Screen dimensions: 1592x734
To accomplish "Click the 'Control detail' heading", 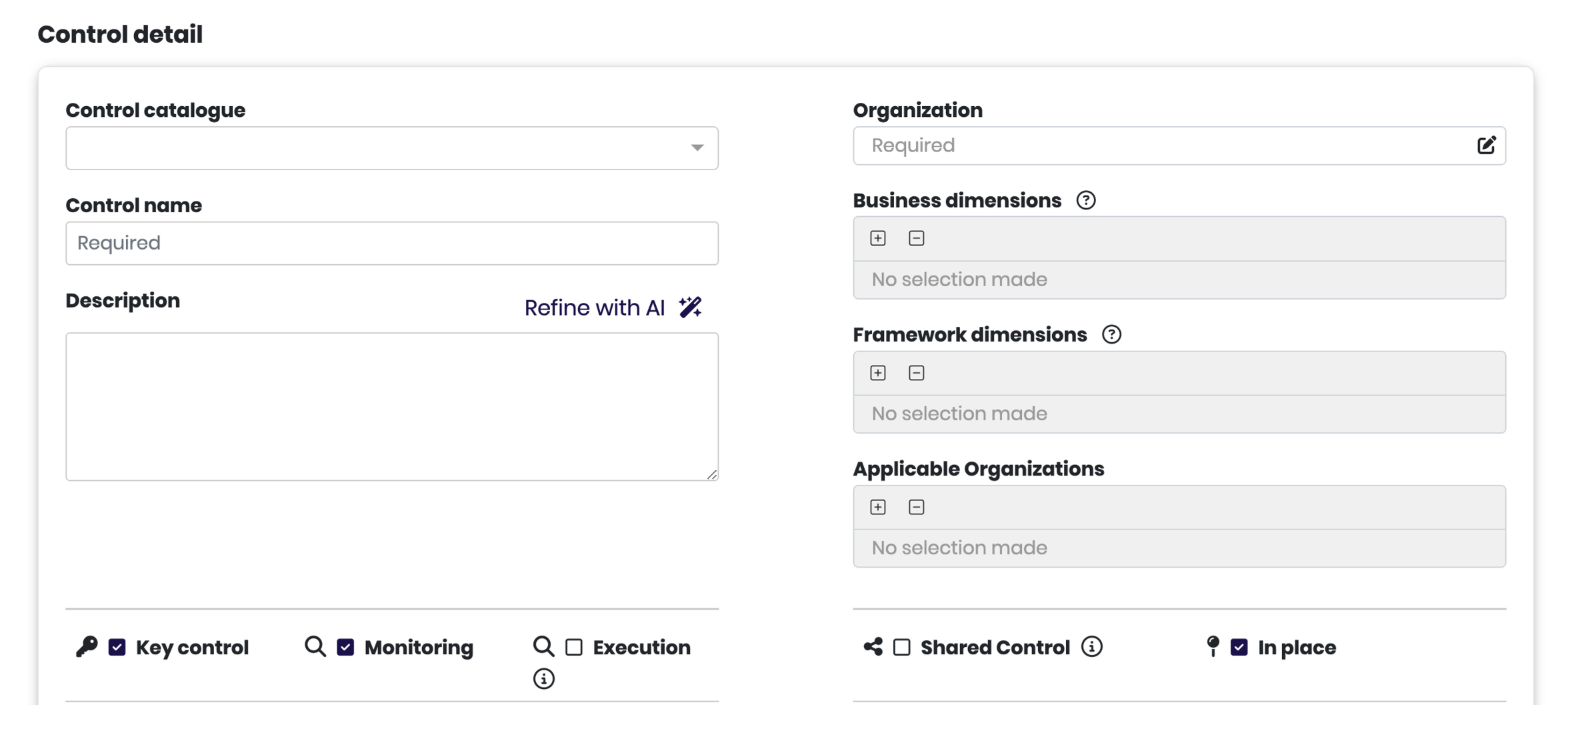I will point(120,34).
